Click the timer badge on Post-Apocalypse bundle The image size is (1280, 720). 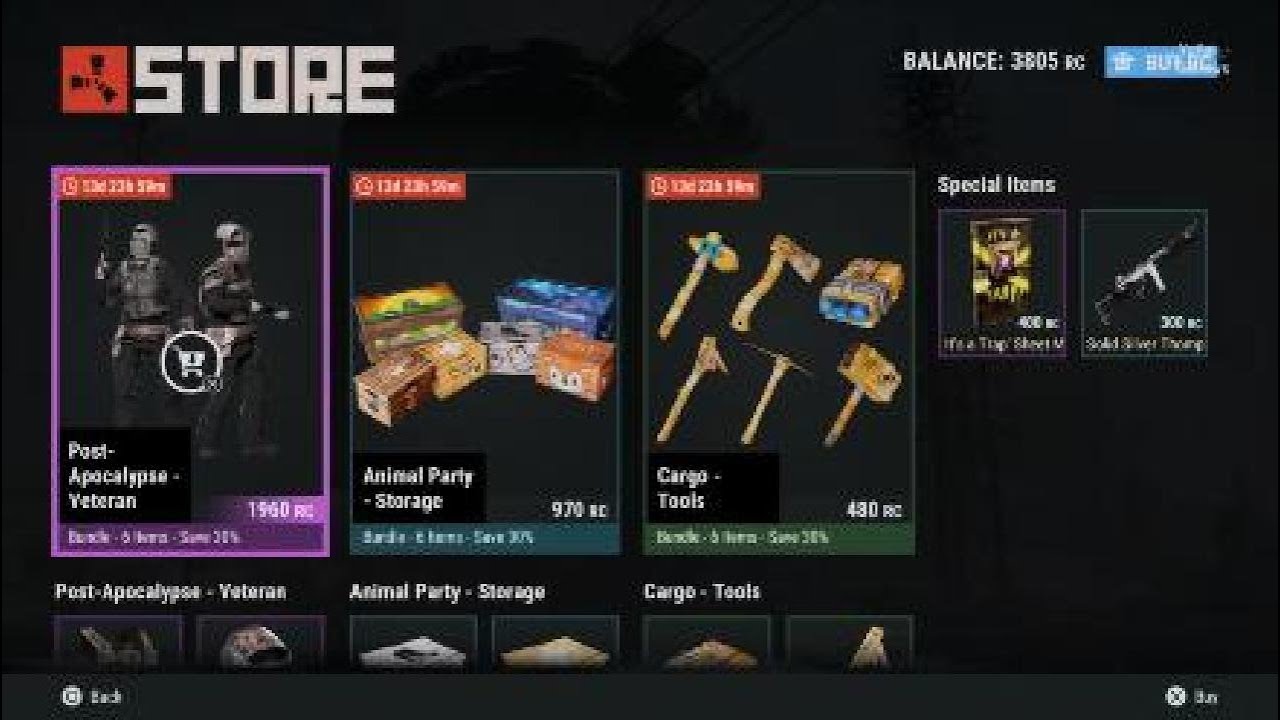click(114, 186)
